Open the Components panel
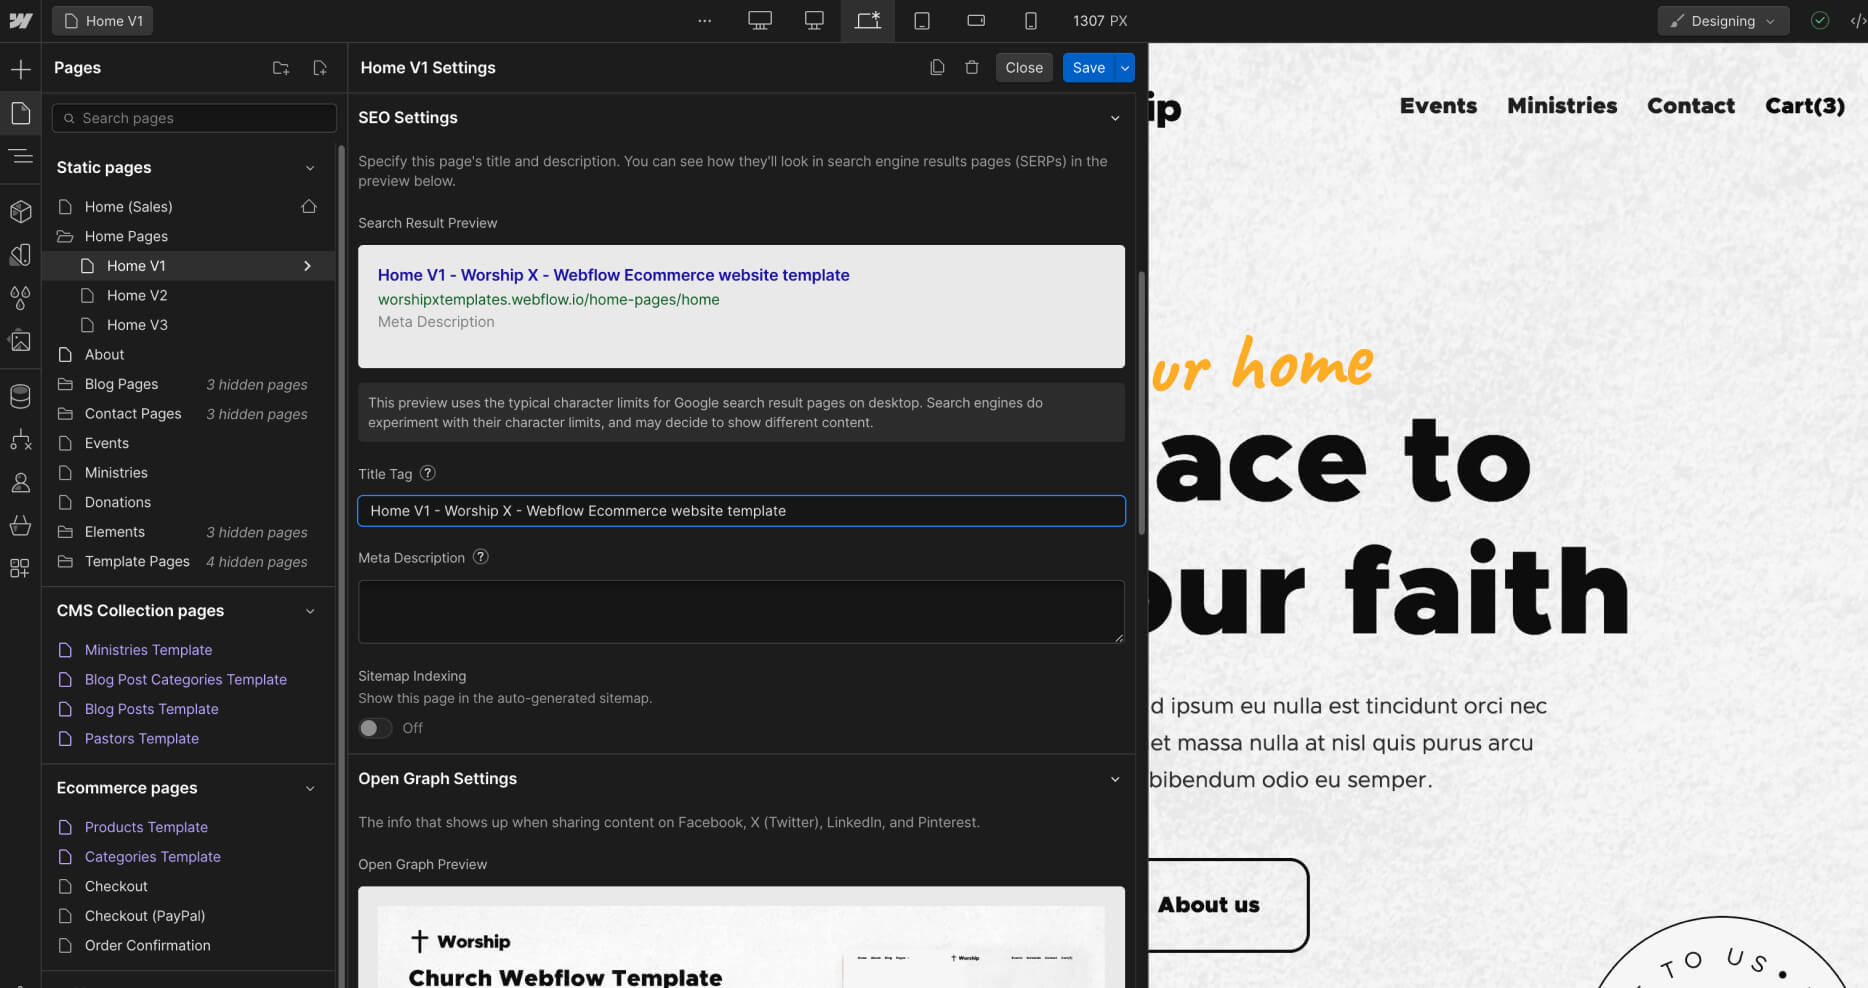Image resolution: width=1868 pixels, height=988 pixels. click(21, 211)
